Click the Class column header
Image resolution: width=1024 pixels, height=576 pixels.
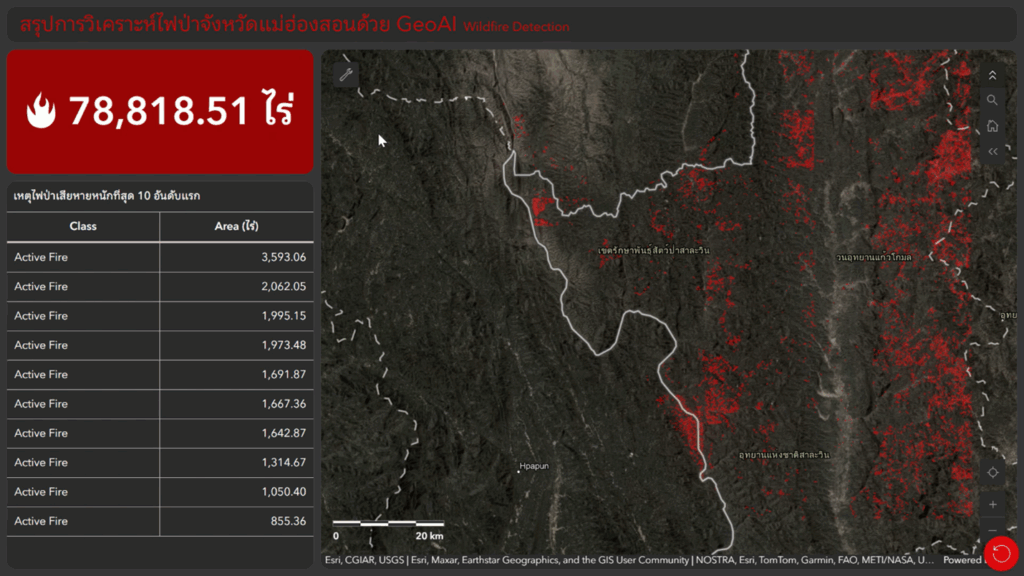[83, 226]
